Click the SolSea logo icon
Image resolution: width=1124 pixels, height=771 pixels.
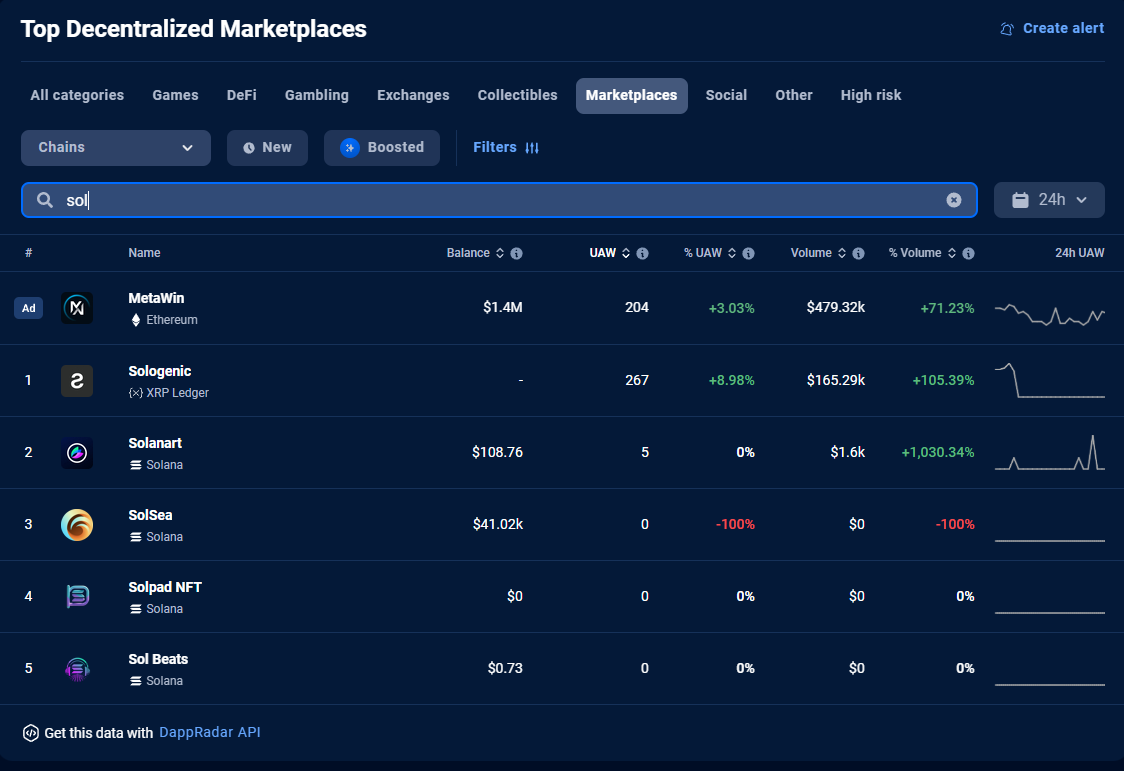(x=77, y=524)
